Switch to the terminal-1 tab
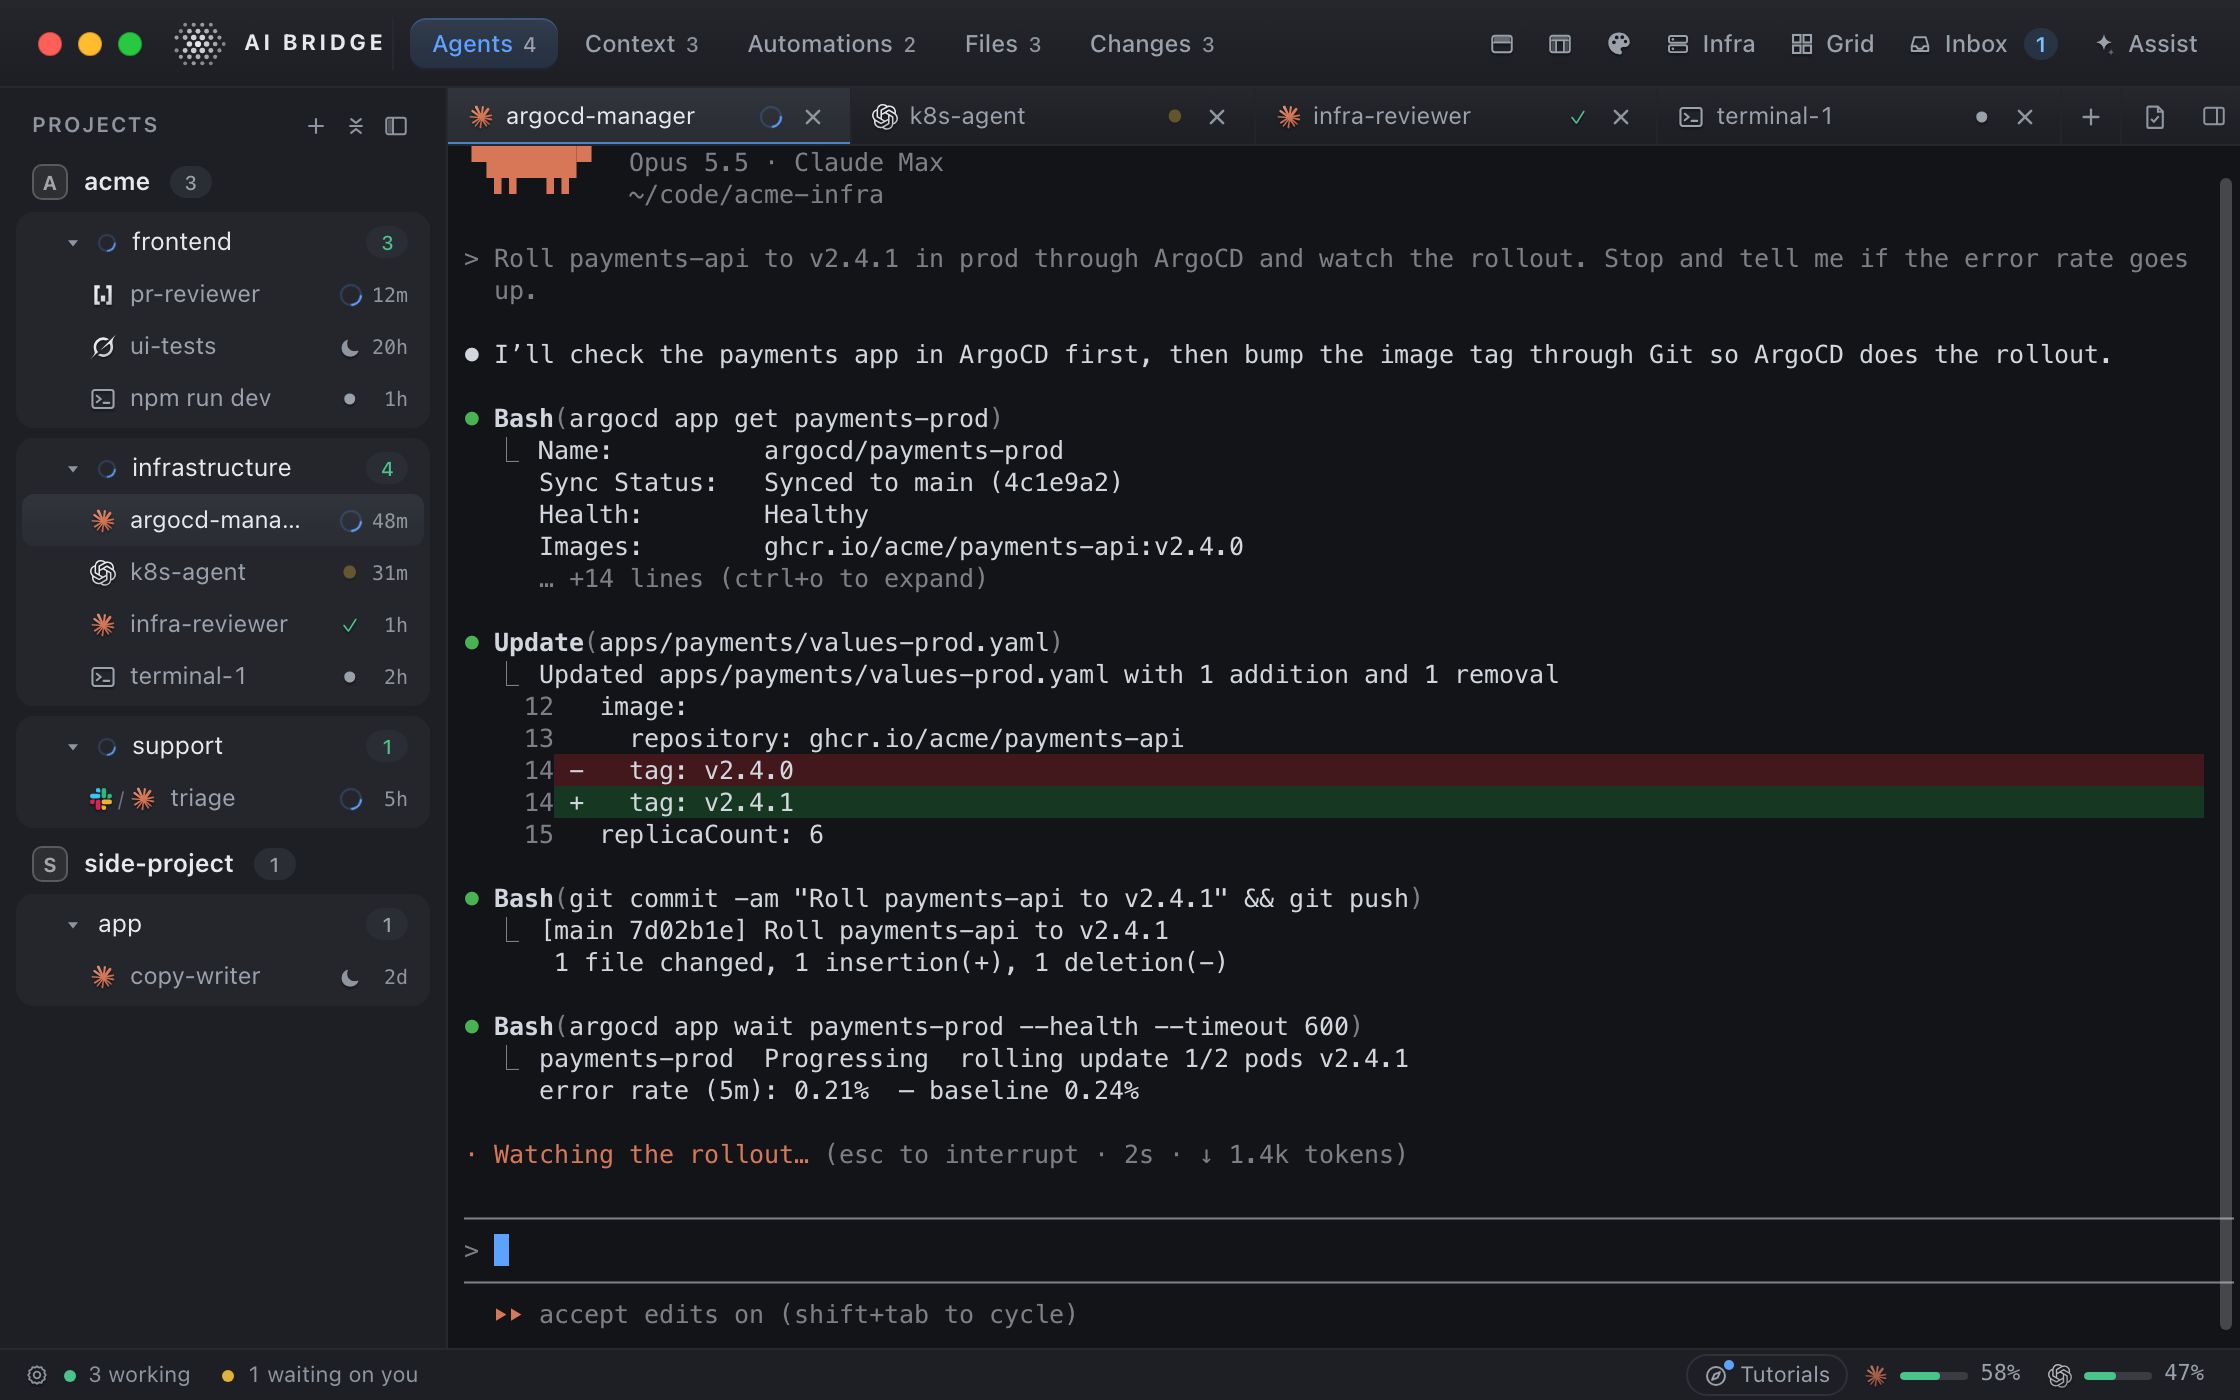This screenshot has width=2240, height=1400. coord(1858,117)
